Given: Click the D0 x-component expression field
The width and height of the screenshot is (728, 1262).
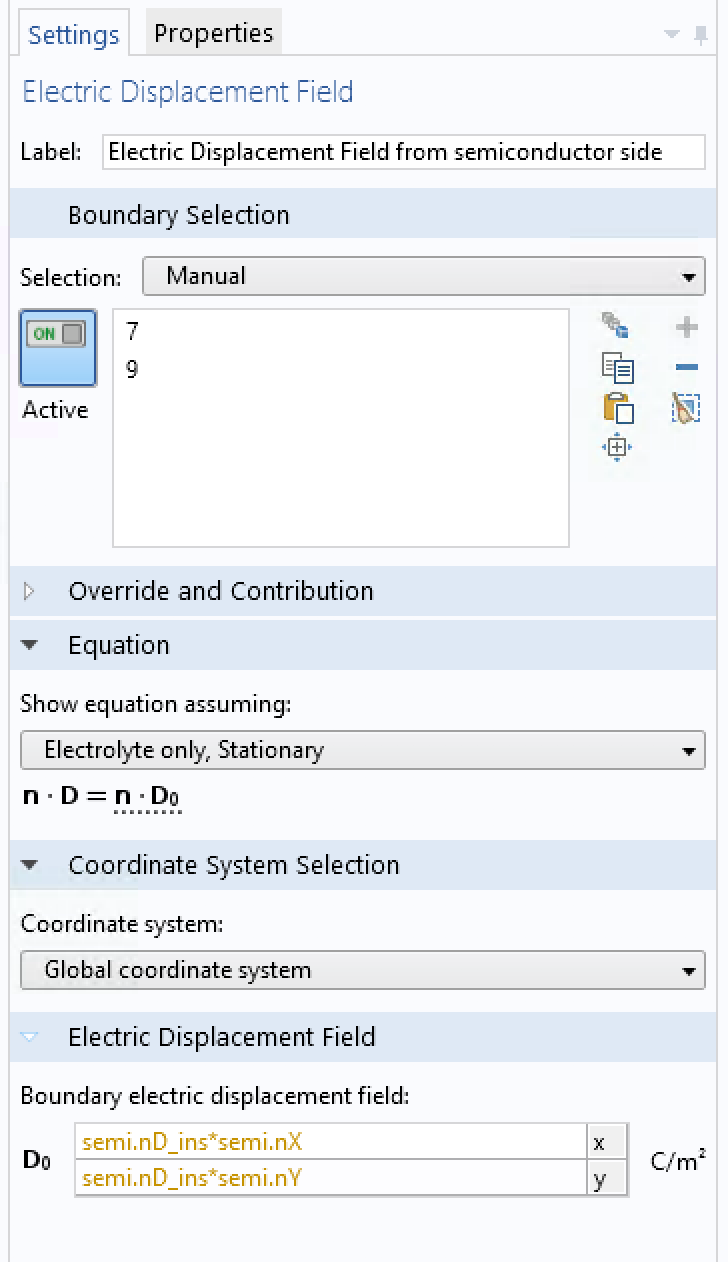Looking at the screenshot, I should coord(330,1142).
